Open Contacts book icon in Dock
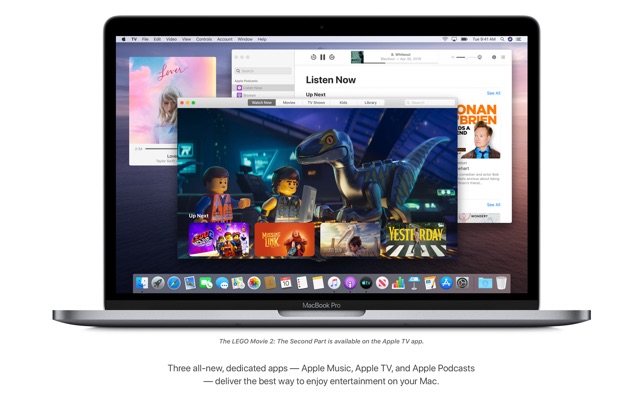The width and height of the screenshot is (643, 402). (x=270, y=283)
